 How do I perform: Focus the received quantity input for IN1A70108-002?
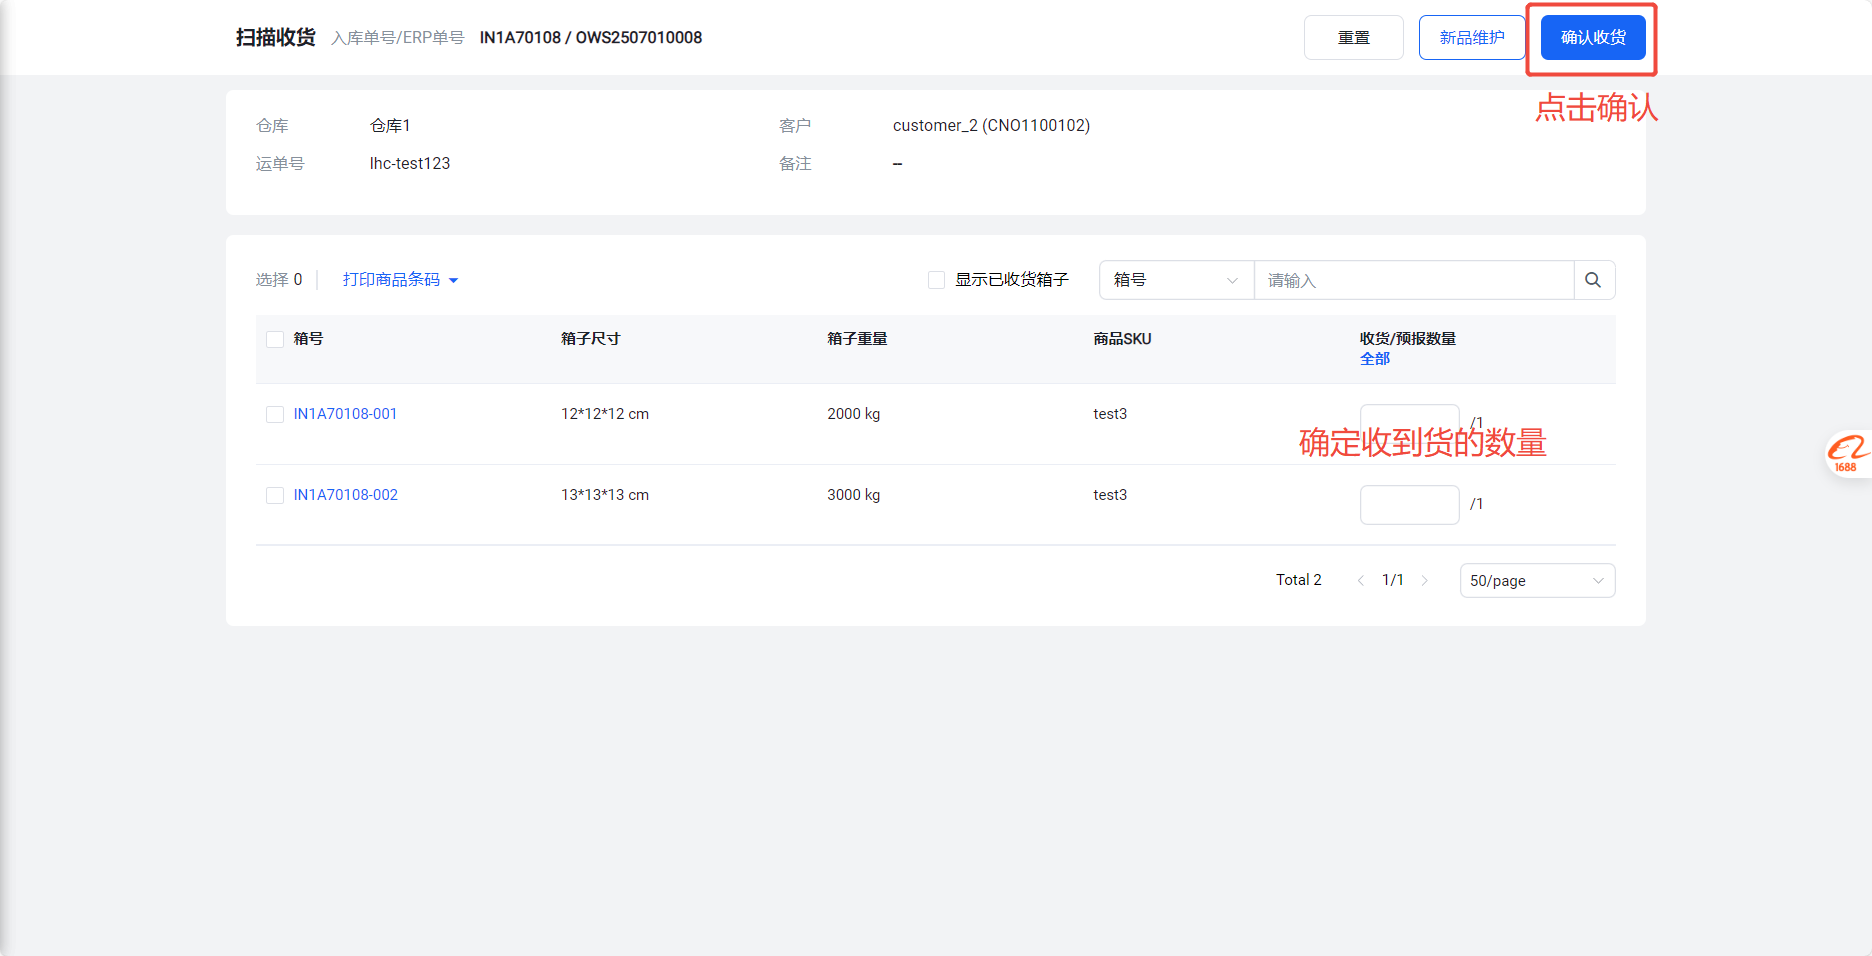coord(1409,505)
